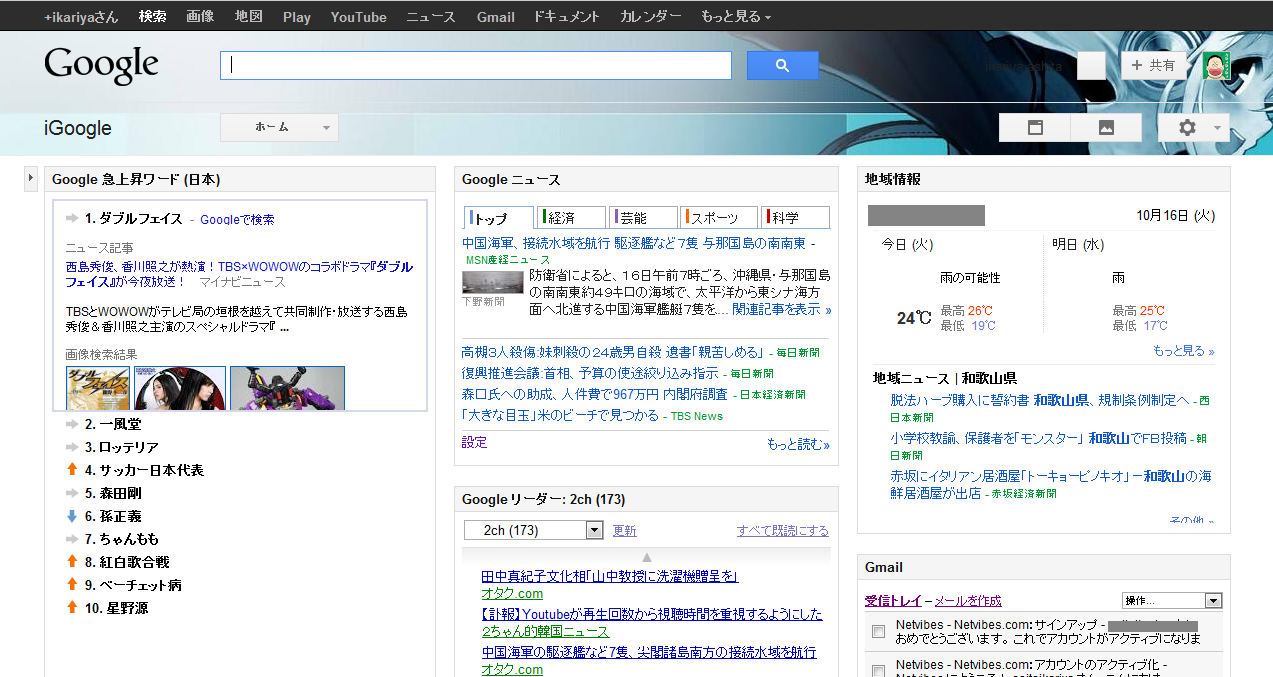Image resolution: width=1273 pixels, height=677 pixels.
Task: Click the blue magnifying glass search button
Action: (782, 66)
